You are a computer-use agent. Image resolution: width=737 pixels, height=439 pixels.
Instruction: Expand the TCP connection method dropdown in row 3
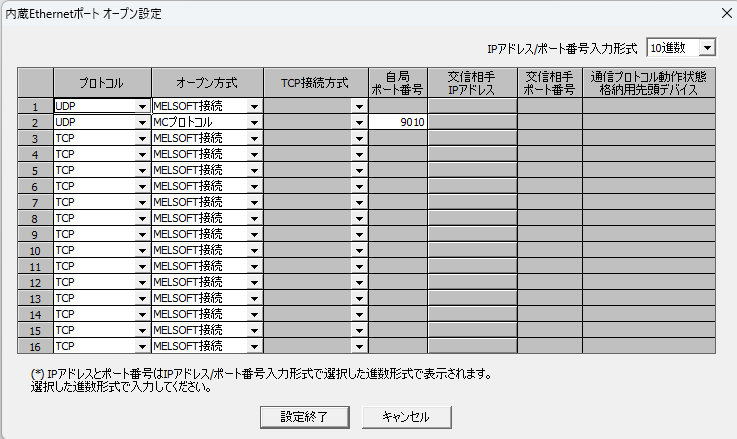click(x=359, y=138)
